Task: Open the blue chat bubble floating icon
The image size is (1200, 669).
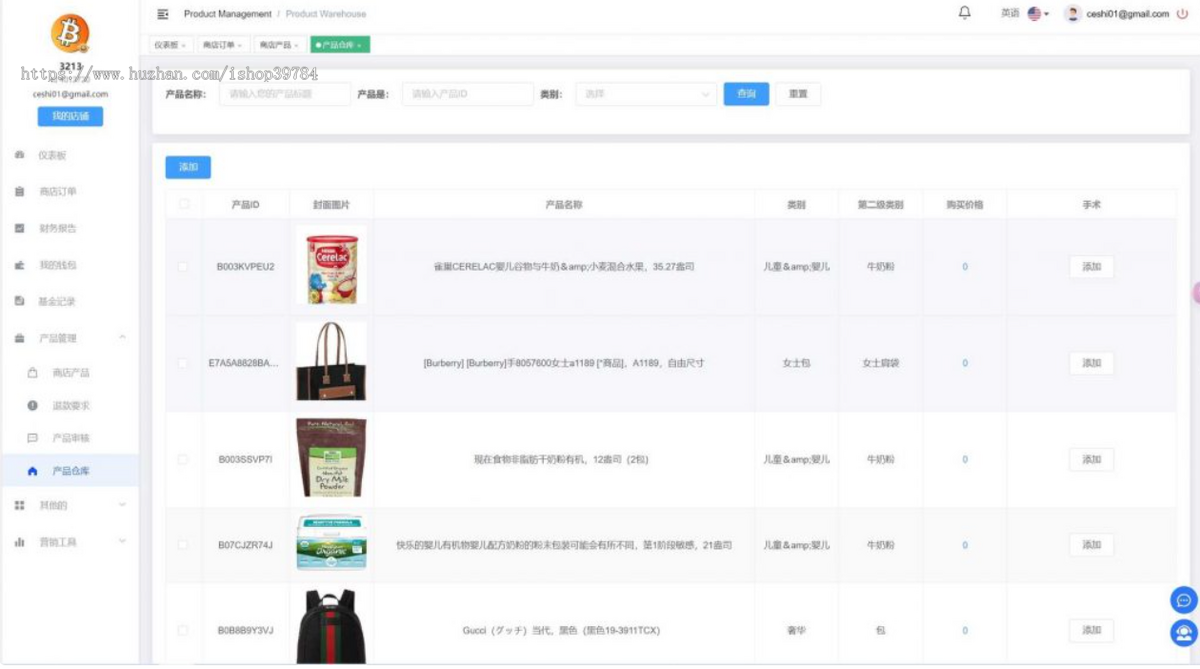Action: pos(1184,600)
